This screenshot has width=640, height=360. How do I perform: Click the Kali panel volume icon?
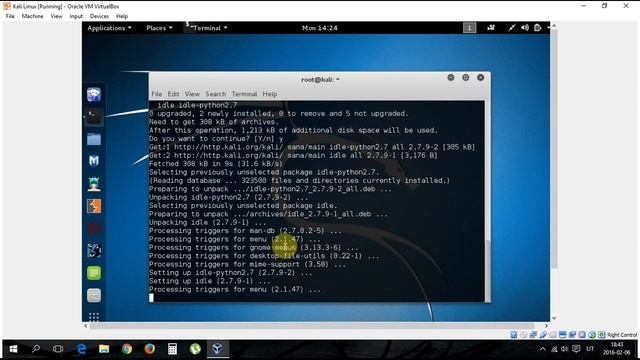[x=525, y=28]
